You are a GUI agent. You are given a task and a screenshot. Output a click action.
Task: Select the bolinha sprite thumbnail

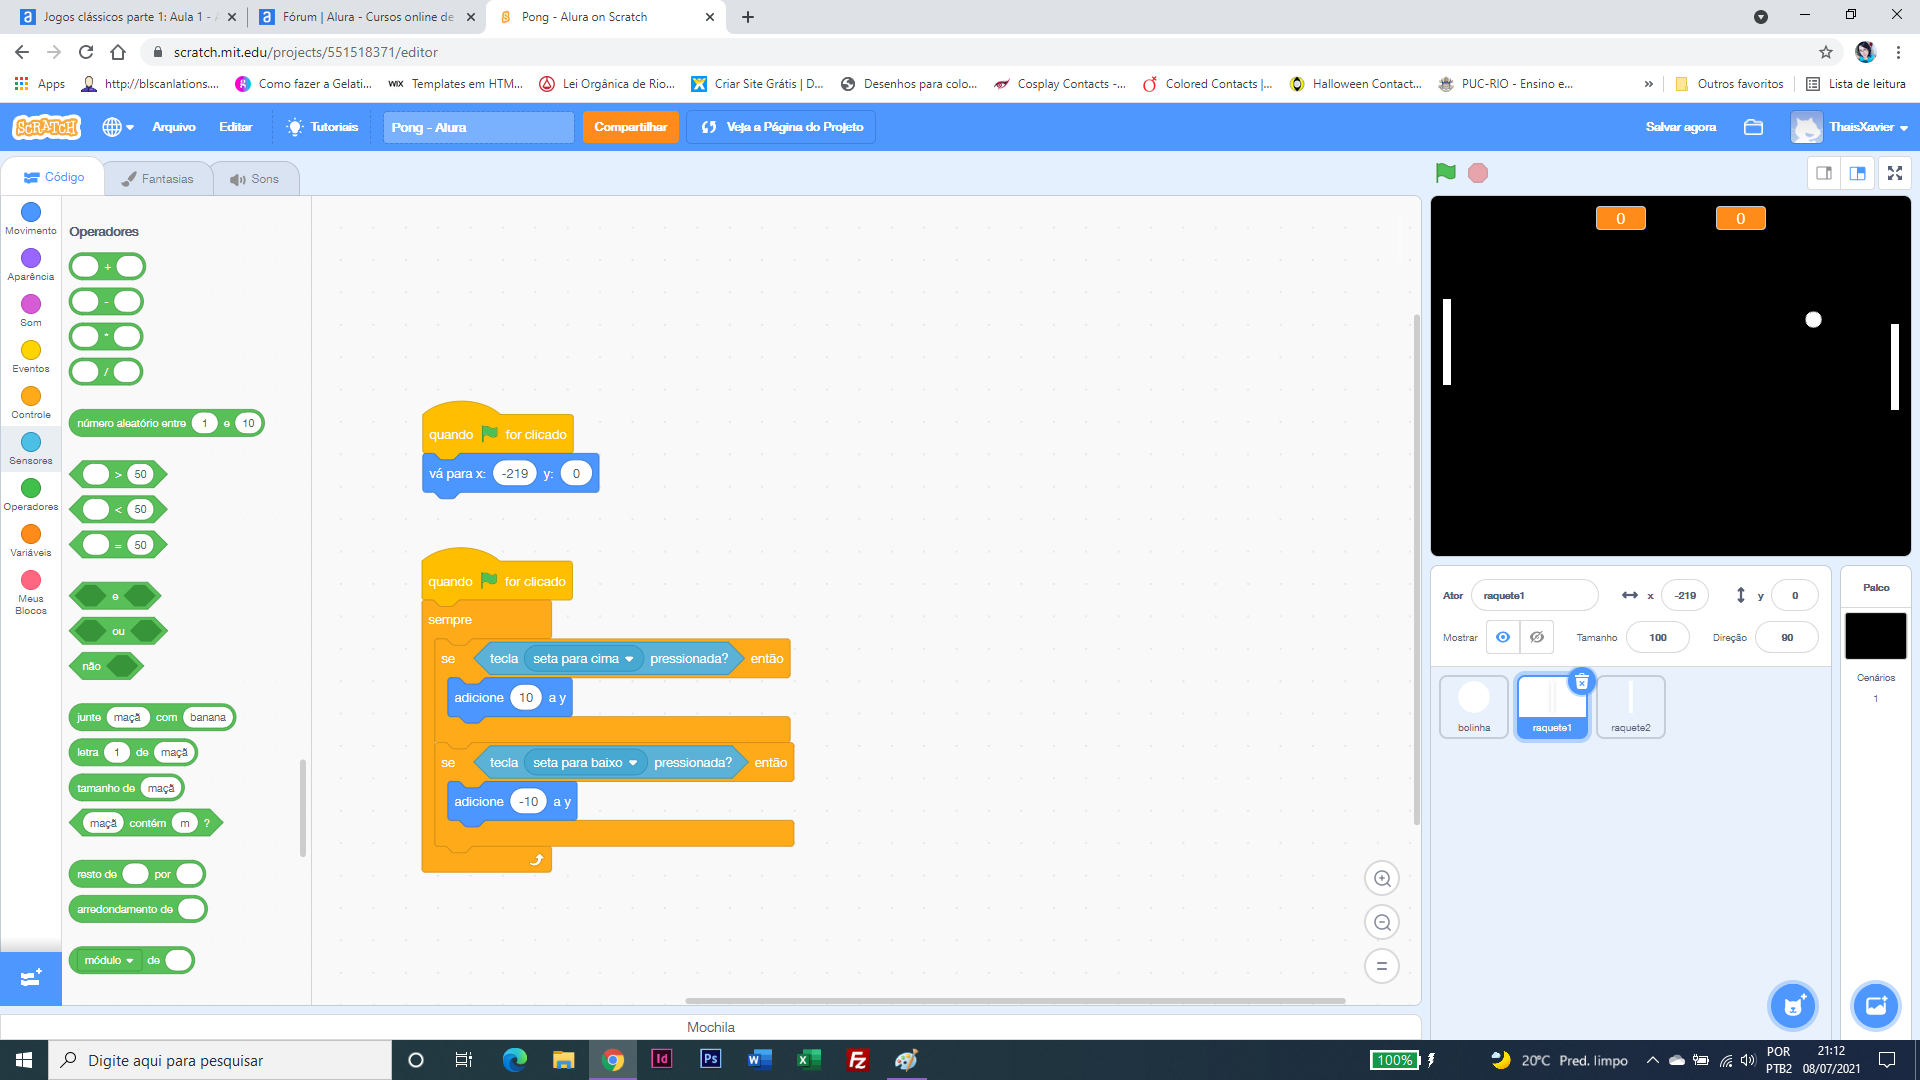[1474, 707]
